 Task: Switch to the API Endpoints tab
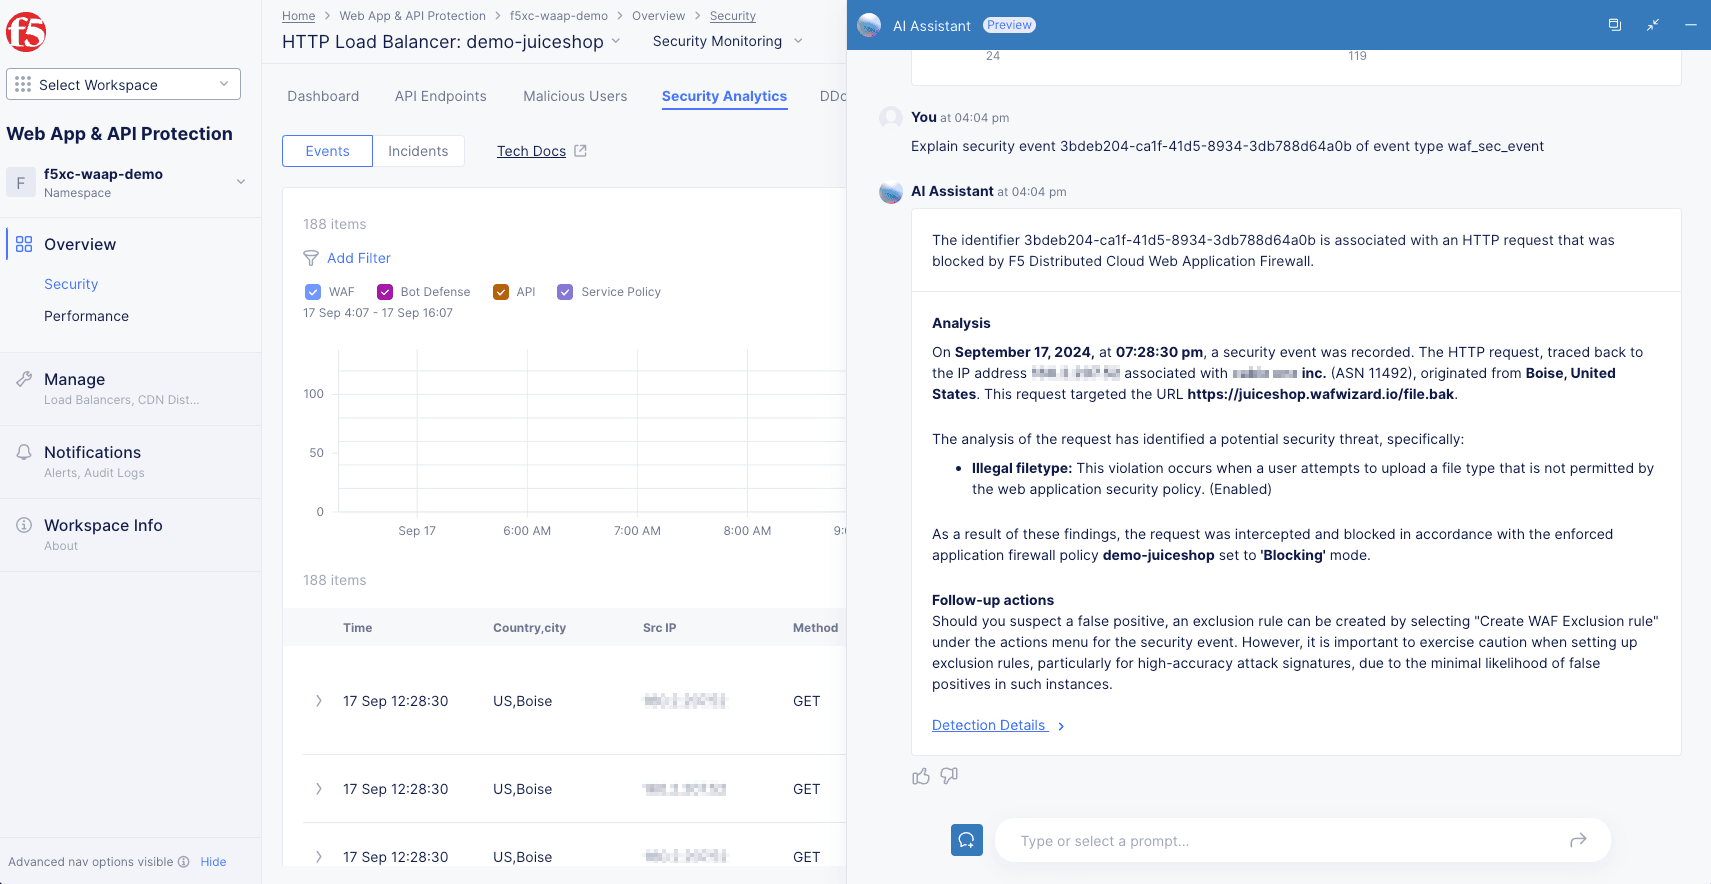[441, 96]
